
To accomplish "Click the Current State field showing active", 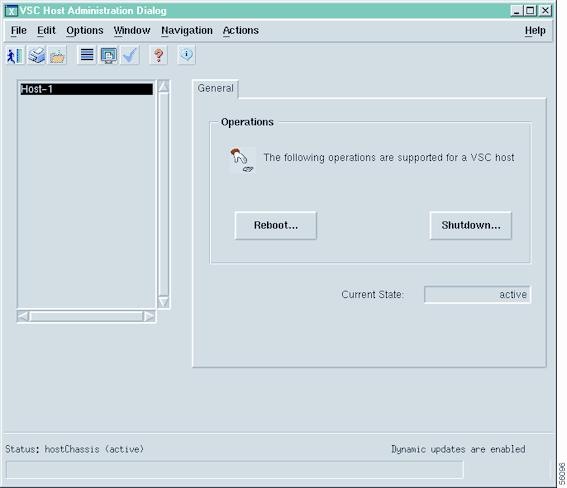I will tap(477, 295).
